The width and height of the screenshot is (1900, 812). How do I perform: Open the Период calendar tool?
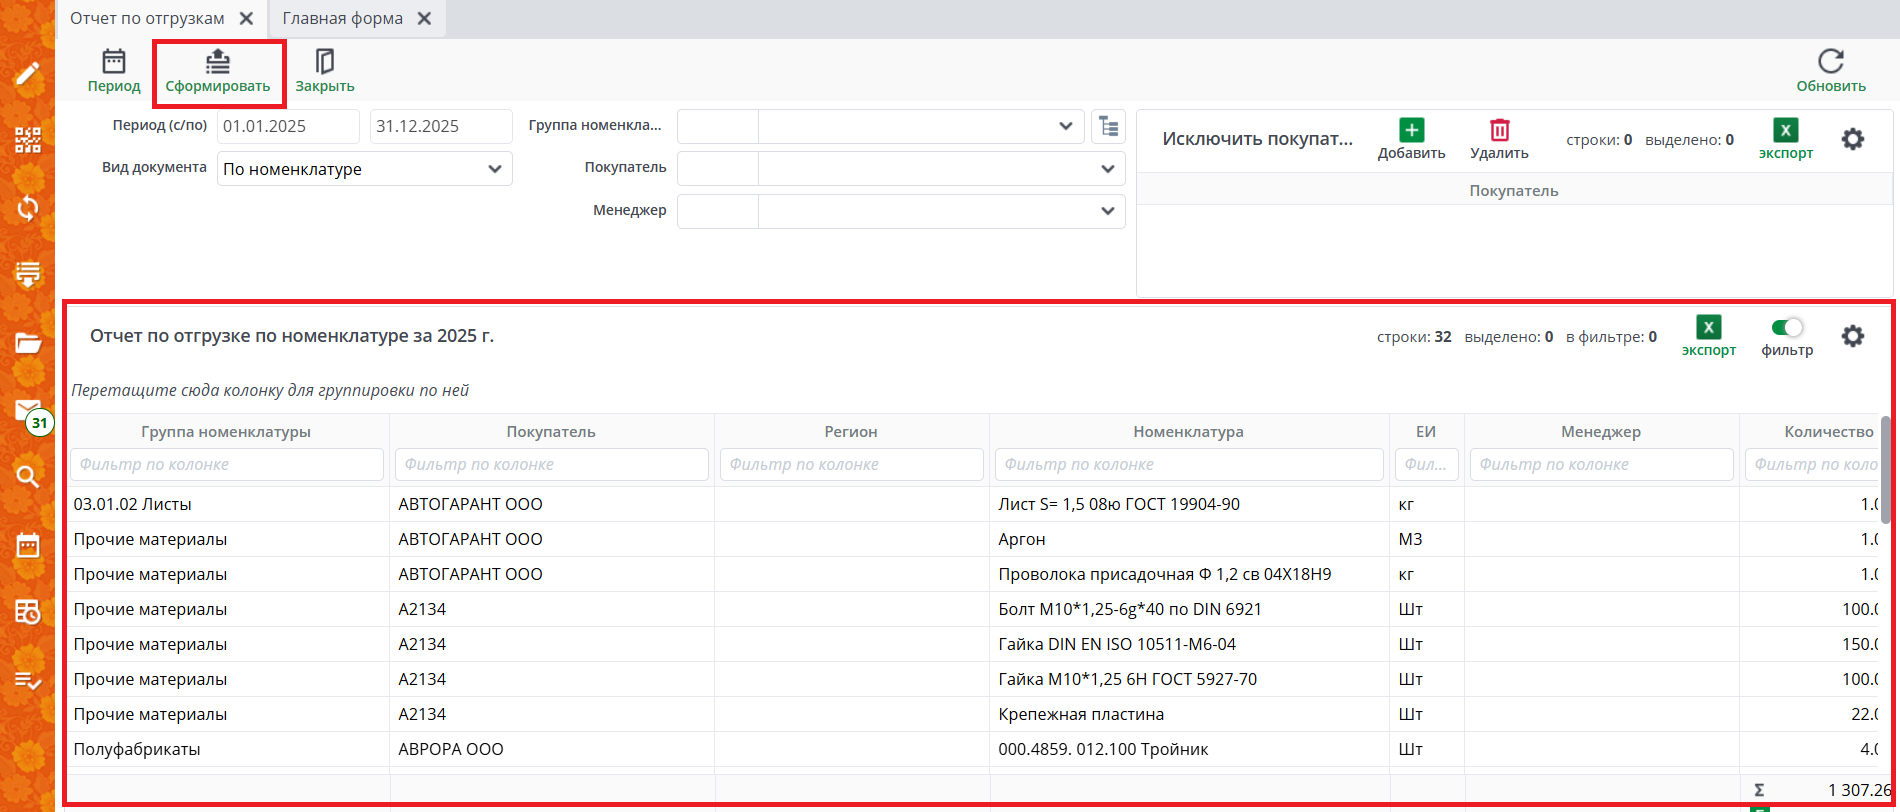point(114,63)
